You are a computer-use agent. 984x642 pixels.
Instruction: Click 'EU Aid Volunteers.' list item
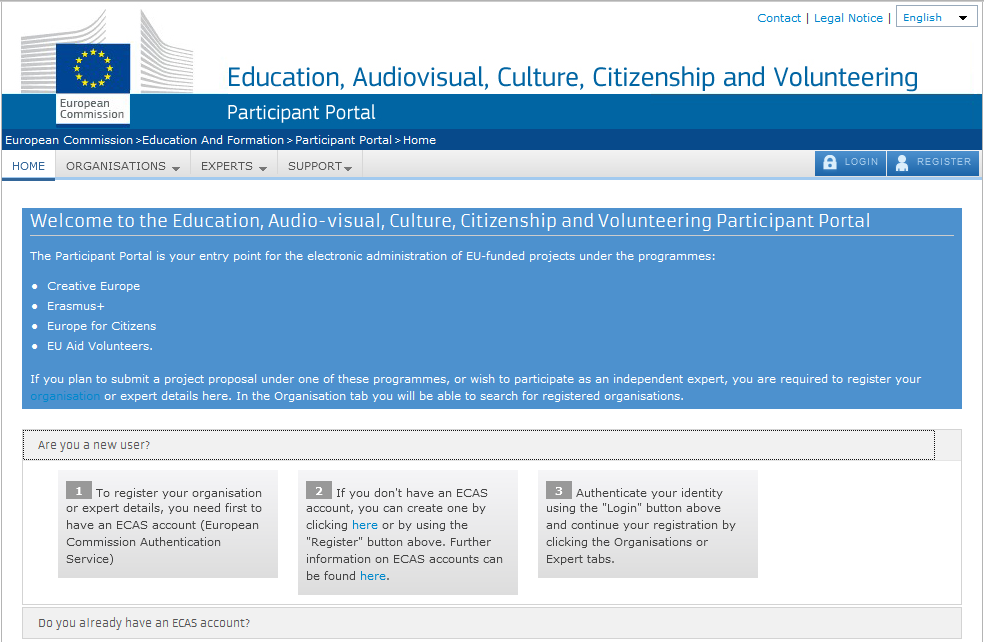click(x=100, y=346)
